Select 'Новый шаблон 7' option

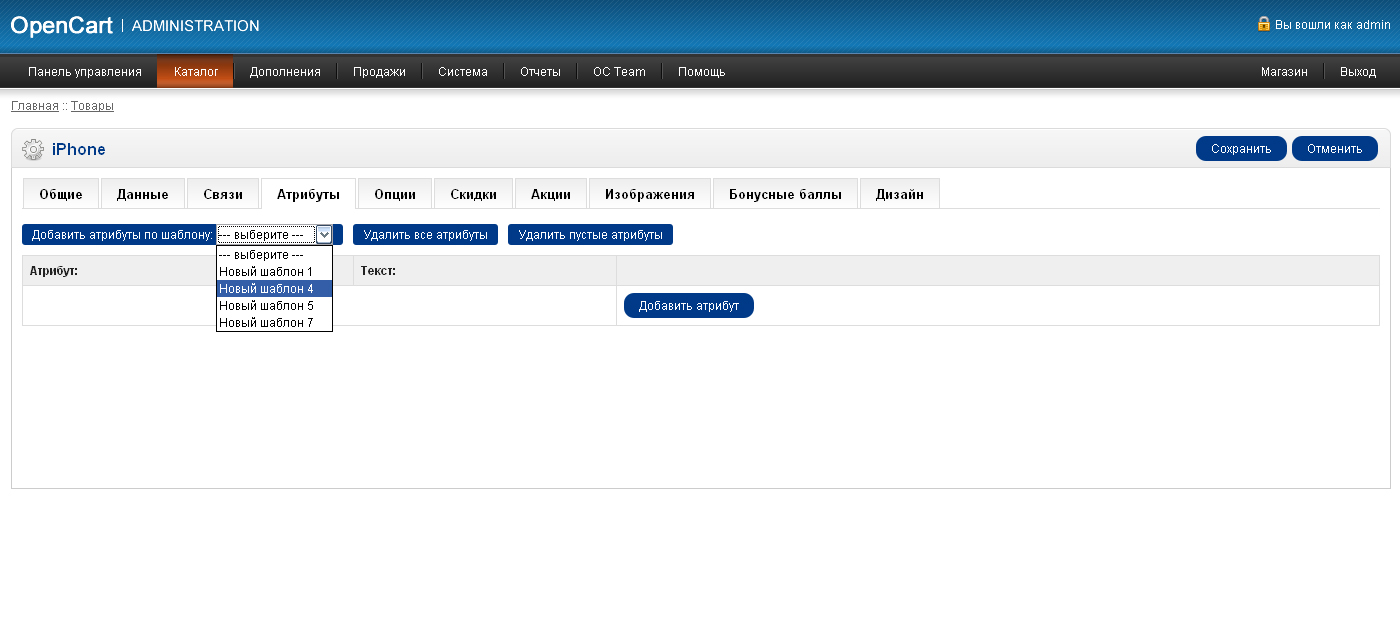(274, 322)
